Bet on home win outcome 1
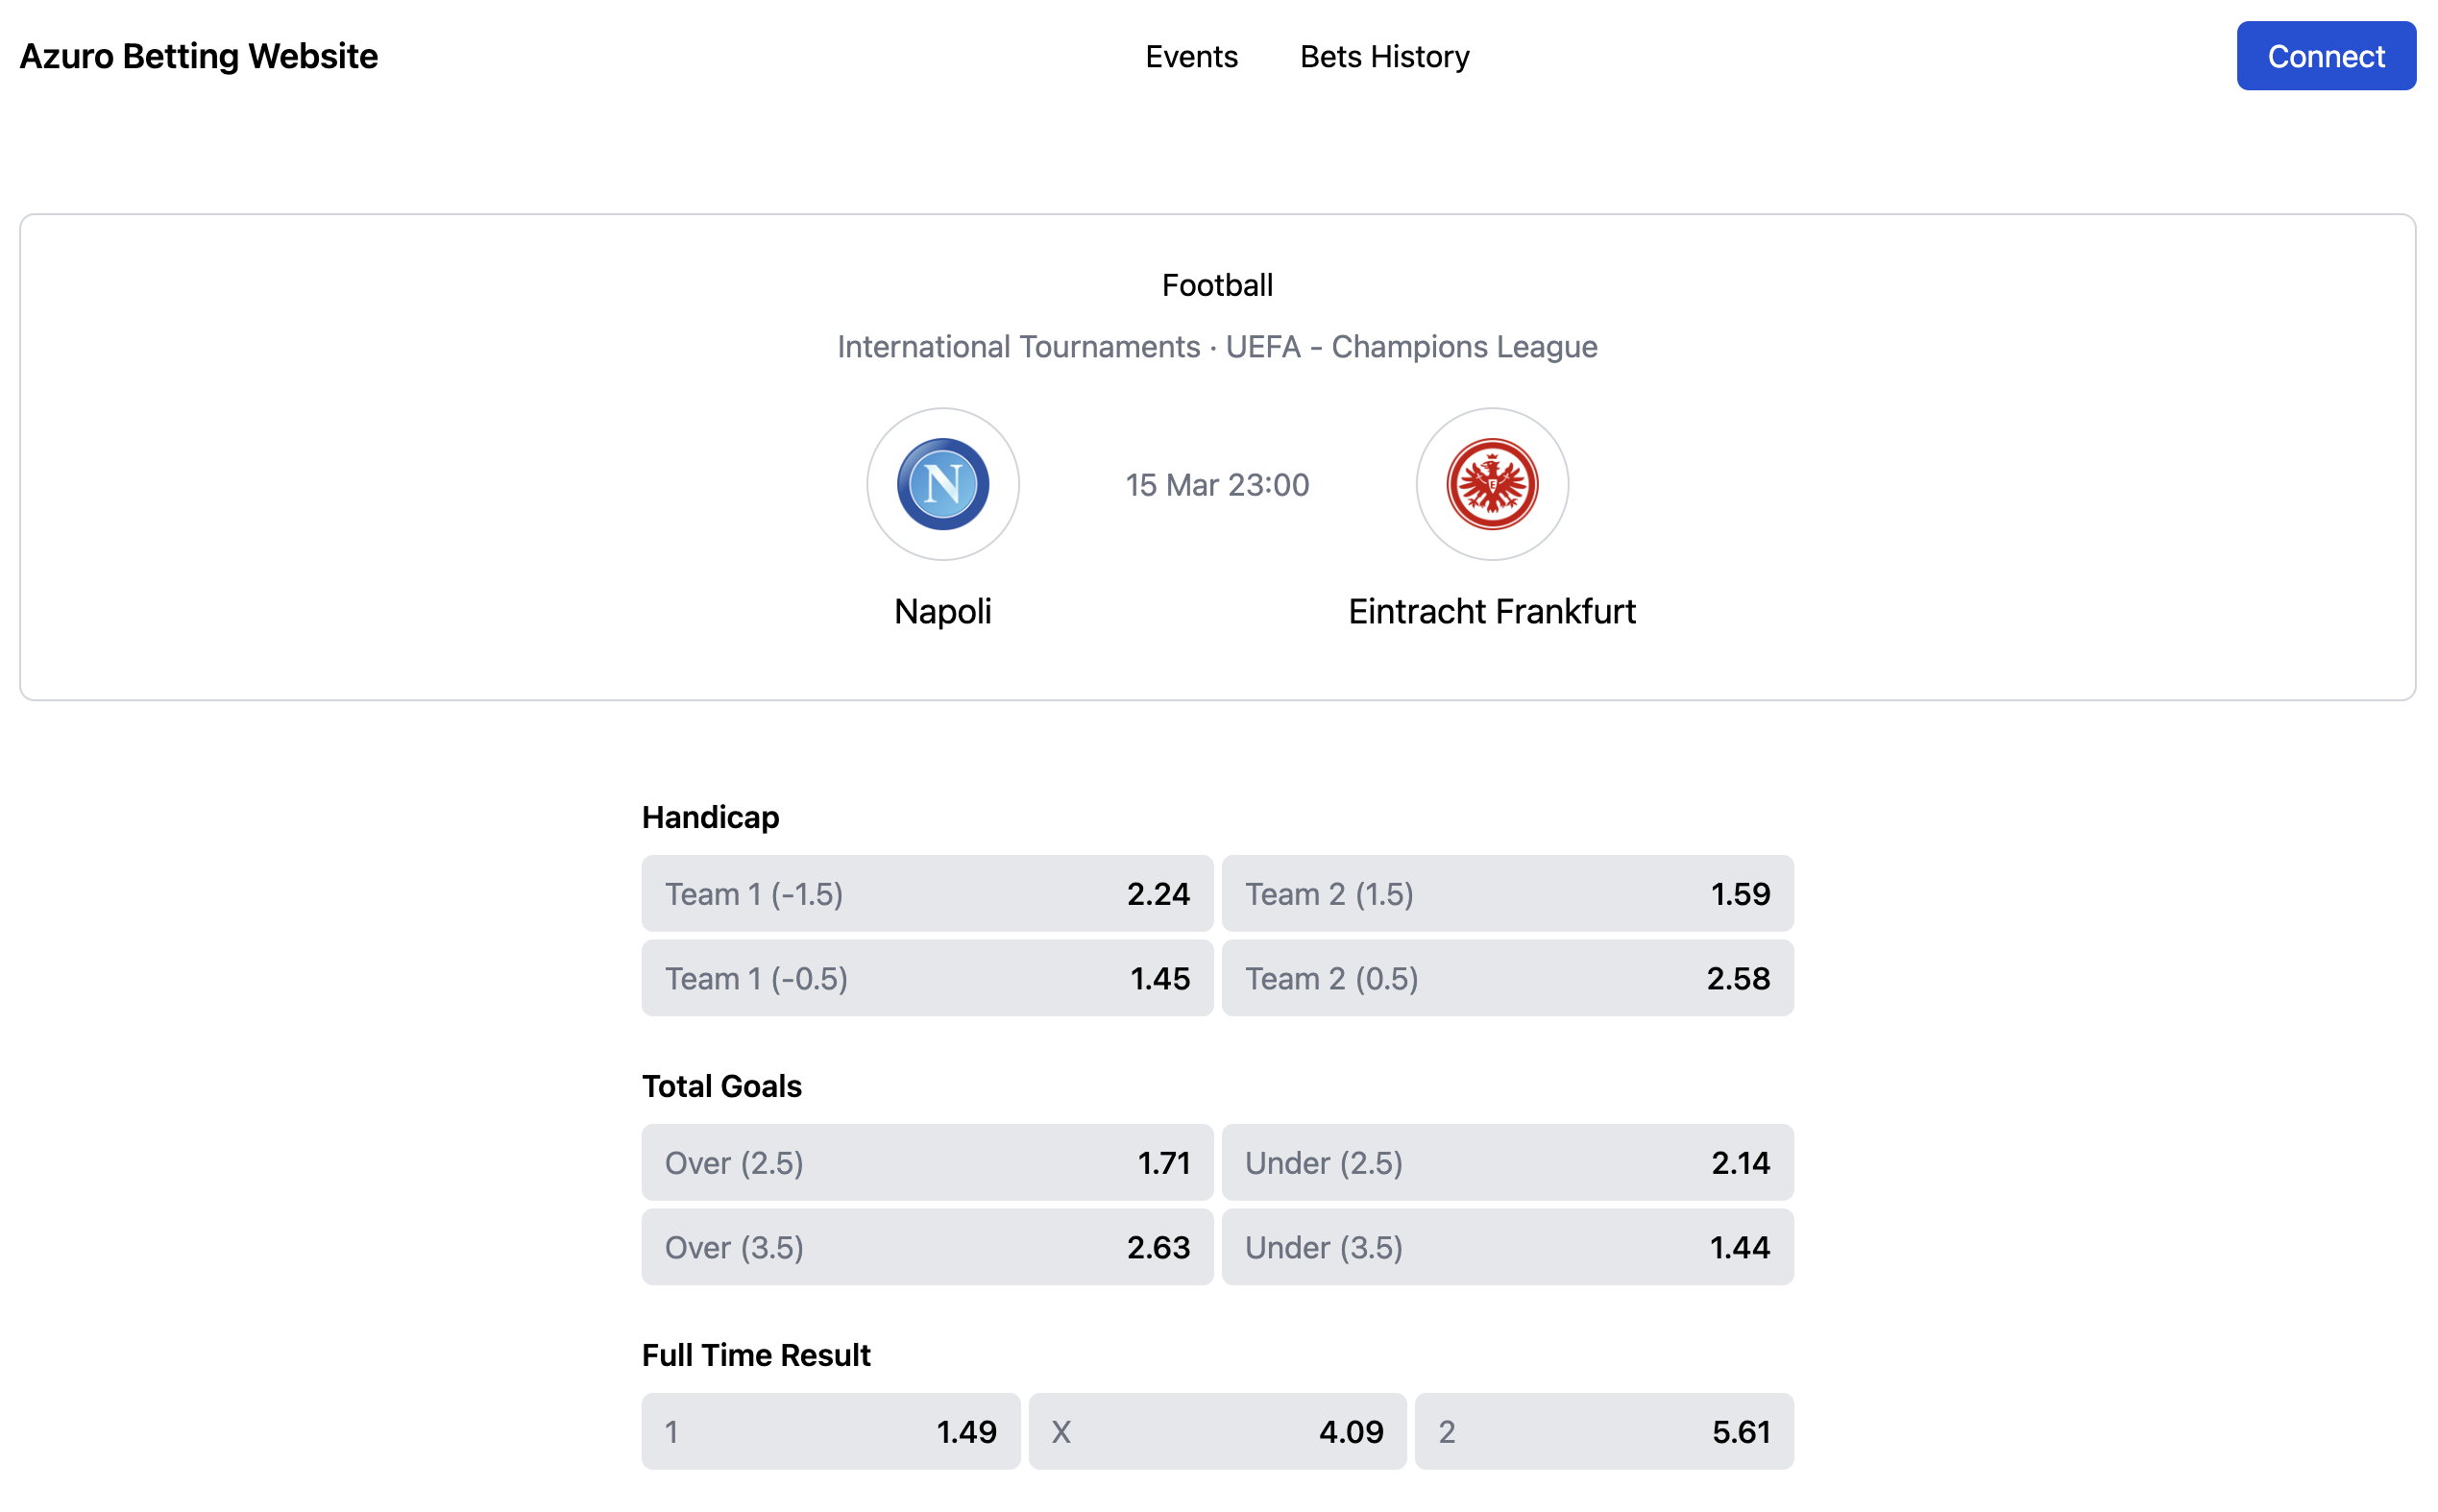Image resolution: width=2438 pixels, height=1512 pixels. [x=831, y=1431]
